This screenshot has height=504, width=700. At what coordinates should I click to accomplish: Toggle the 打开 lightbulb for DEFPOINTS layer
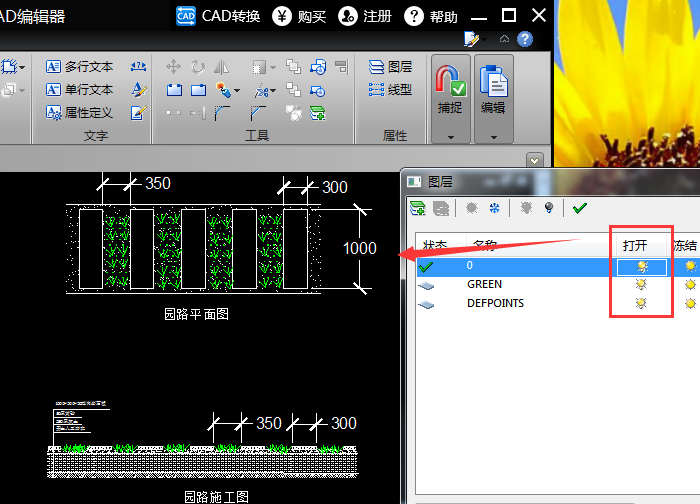(x=642, y=303)
